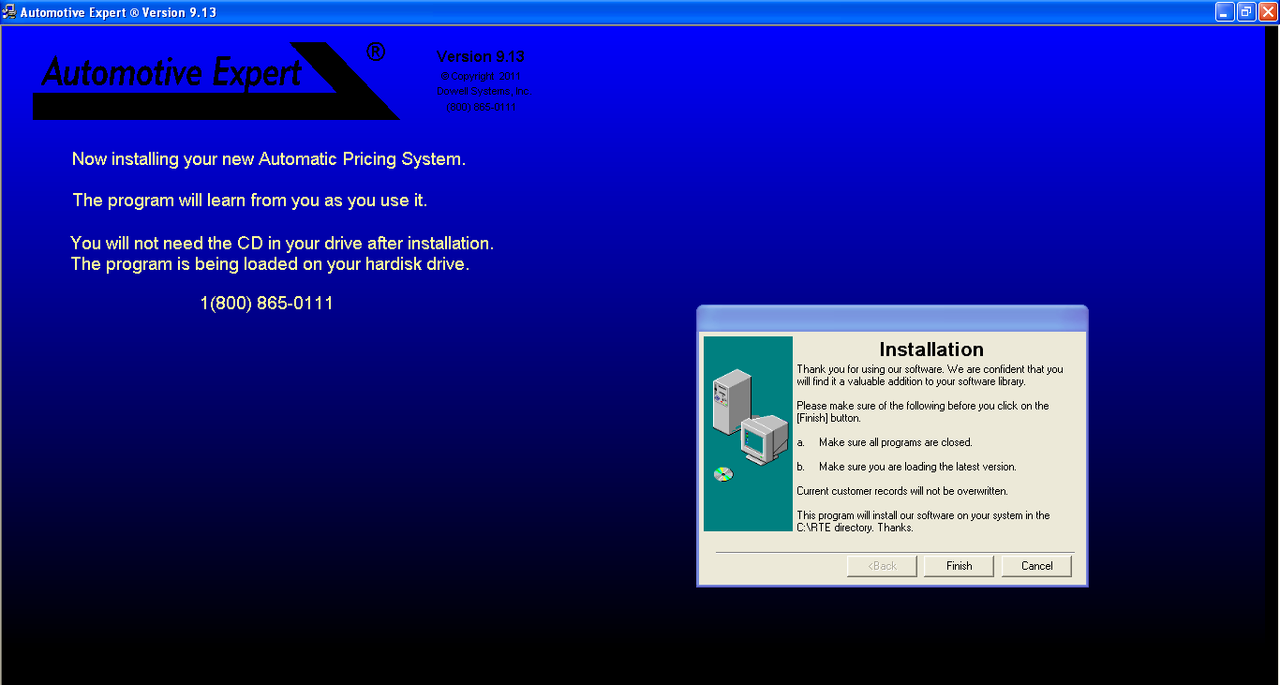Image resolution: width=1280 pixels, height=685 pixels.
Task: Click 'Current customer records will not be overwritten.'
Action: (x=902, y=491)
